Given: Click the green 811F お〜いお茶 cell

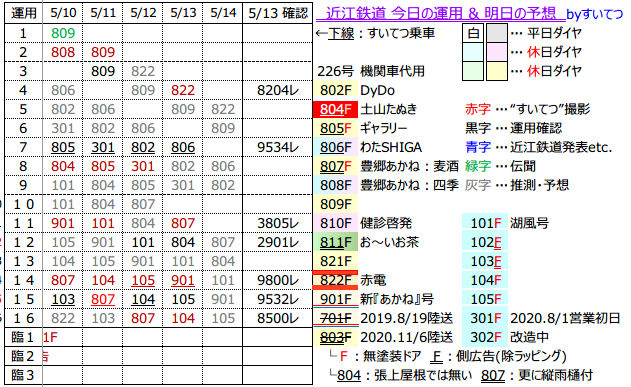Looking at the screenshot, I should [x=335, y=242].
